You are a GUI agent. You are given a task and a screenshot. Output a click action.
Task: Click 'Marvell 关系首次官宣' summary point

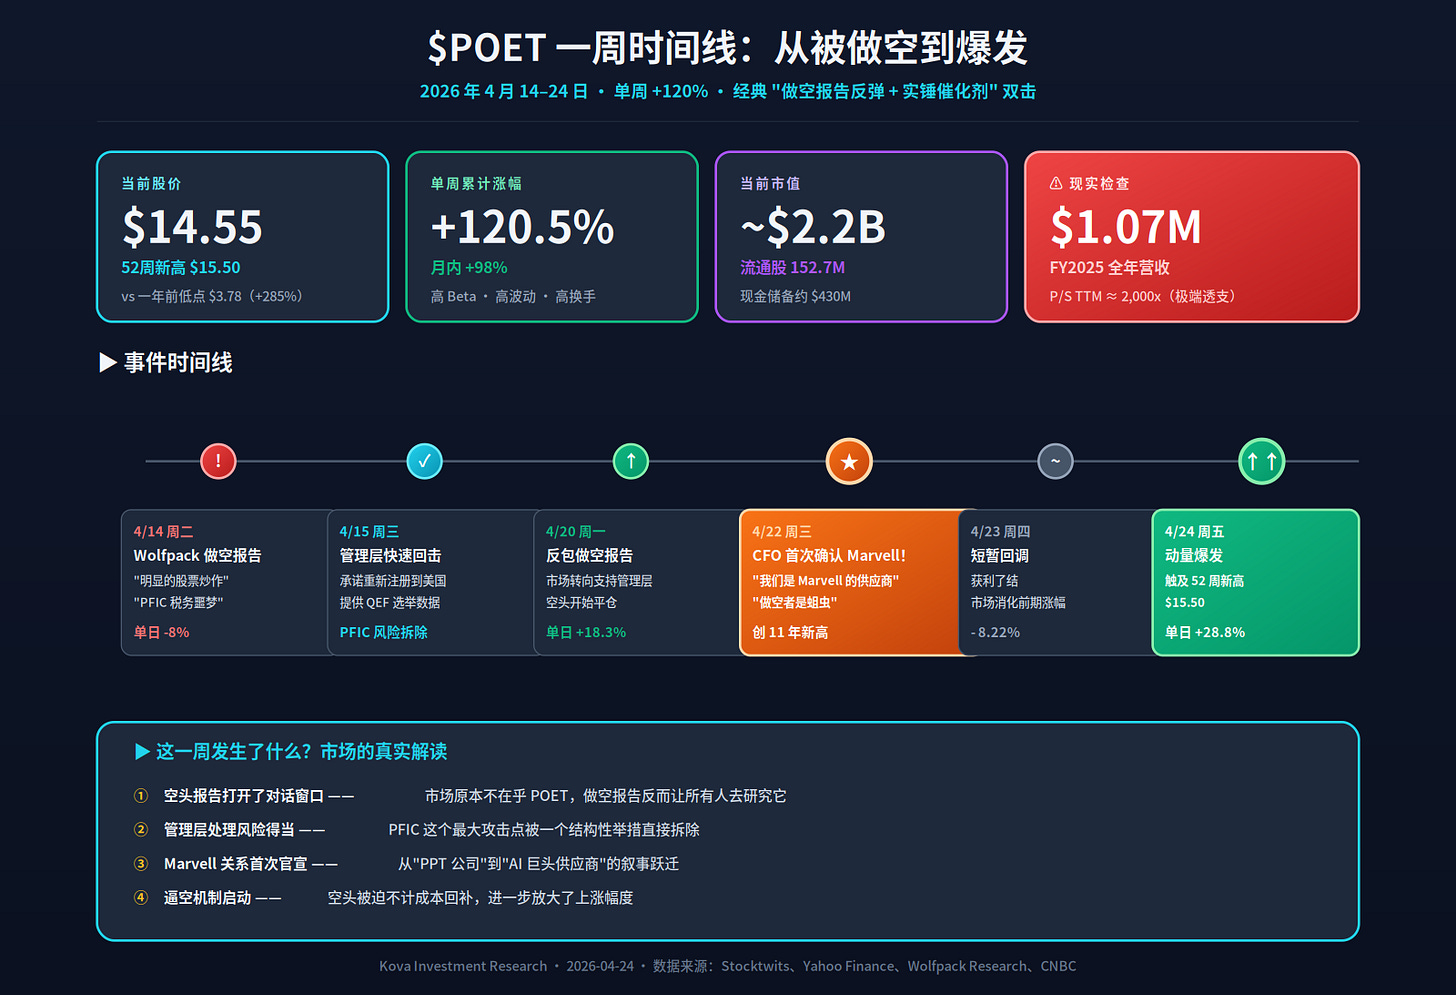(x=236, y=864)
